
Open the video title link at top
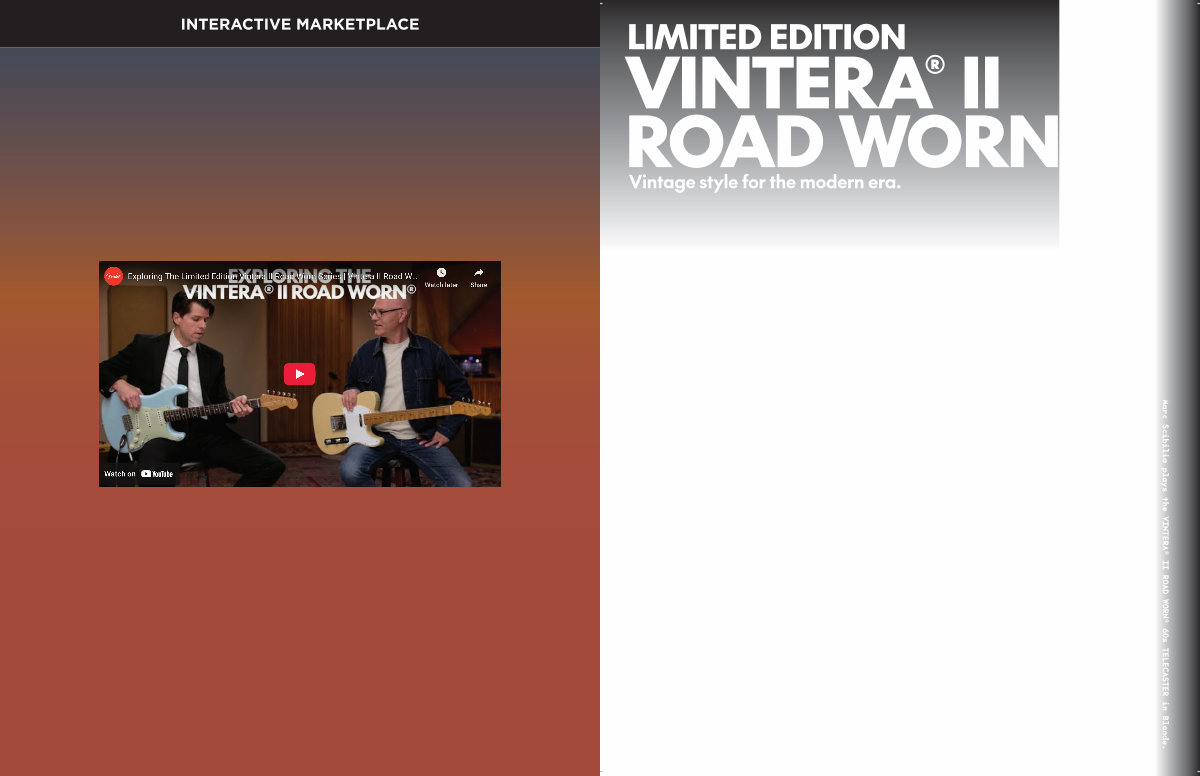(x=270, y=277)
